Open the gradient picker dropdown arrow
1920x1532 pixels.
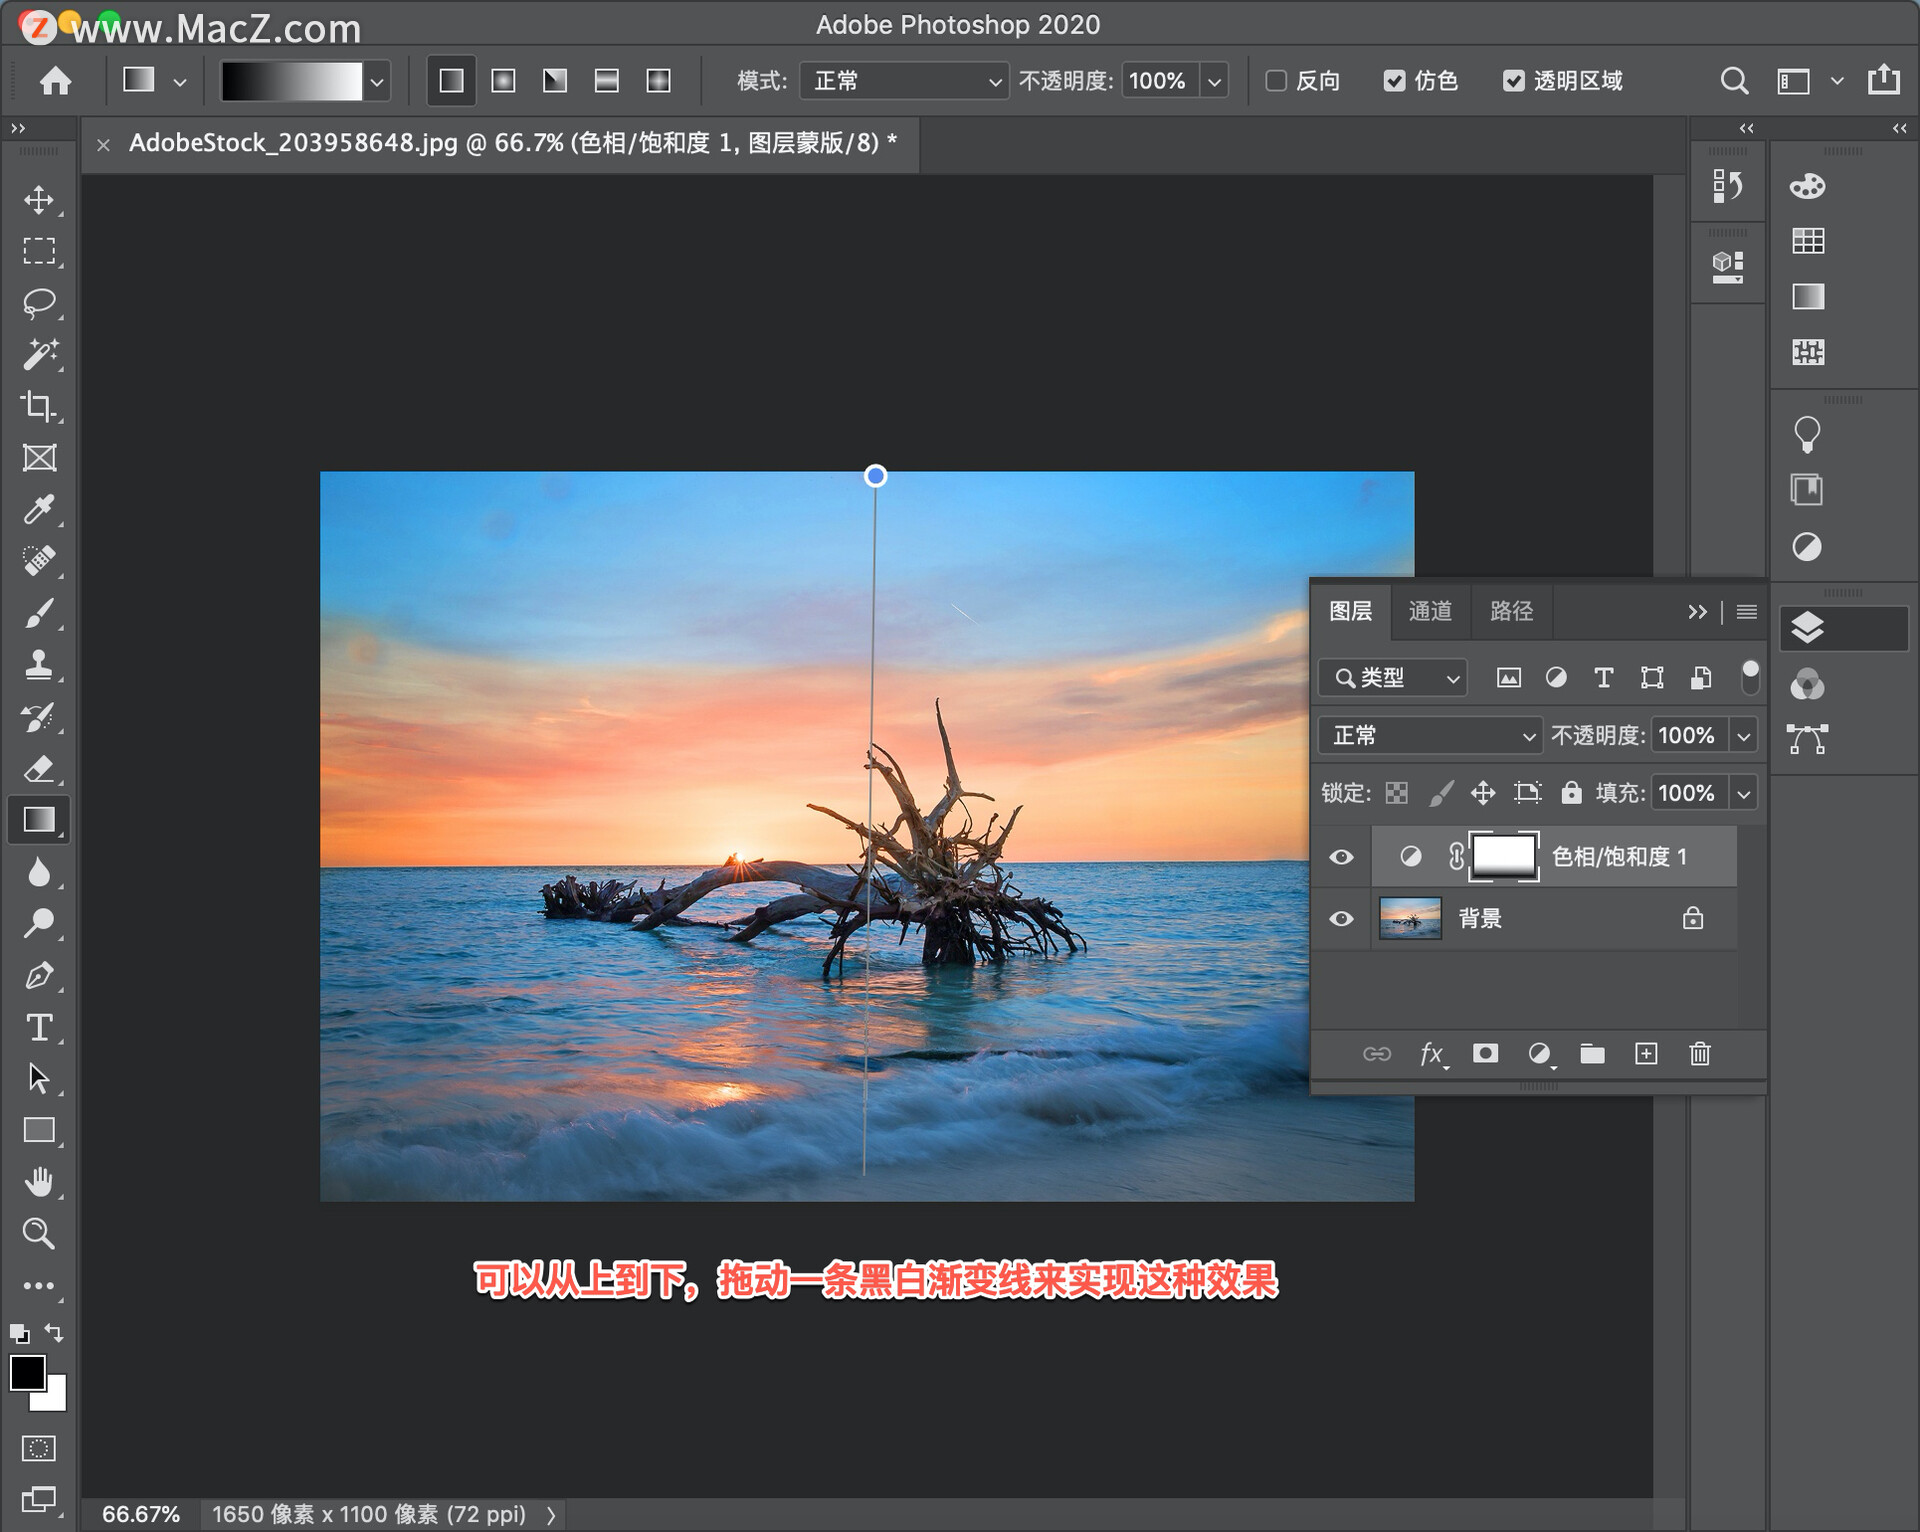coord(377,82)
